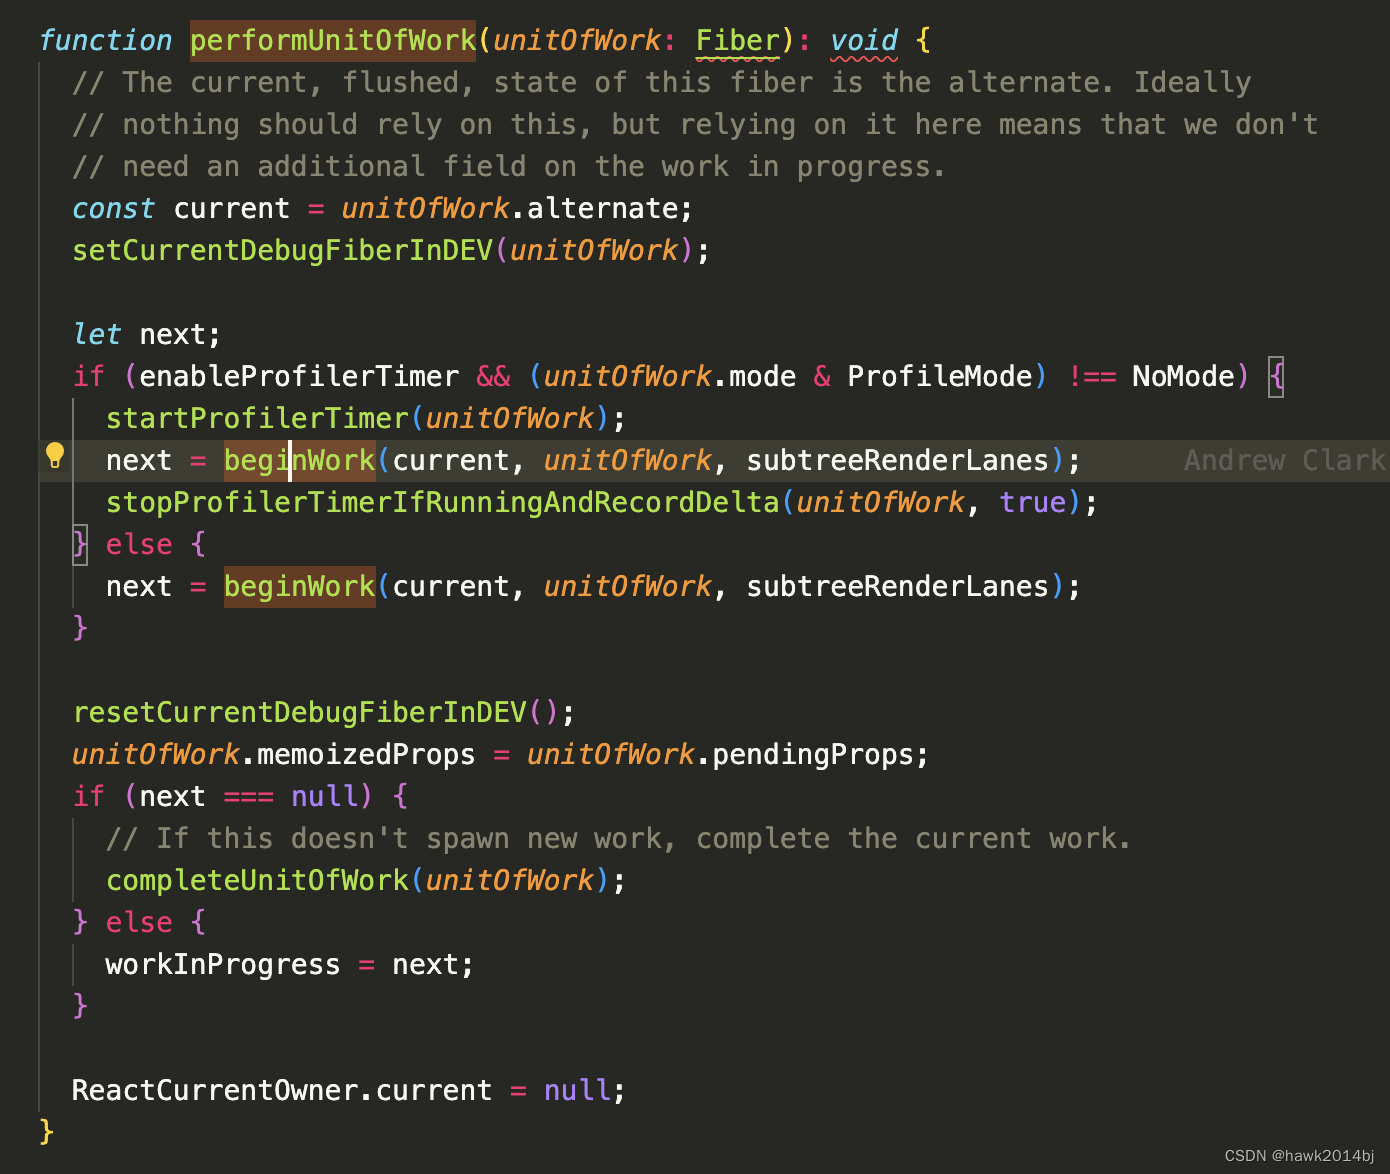Click the performUnitOfWork function name

click(x=333, y=41)
